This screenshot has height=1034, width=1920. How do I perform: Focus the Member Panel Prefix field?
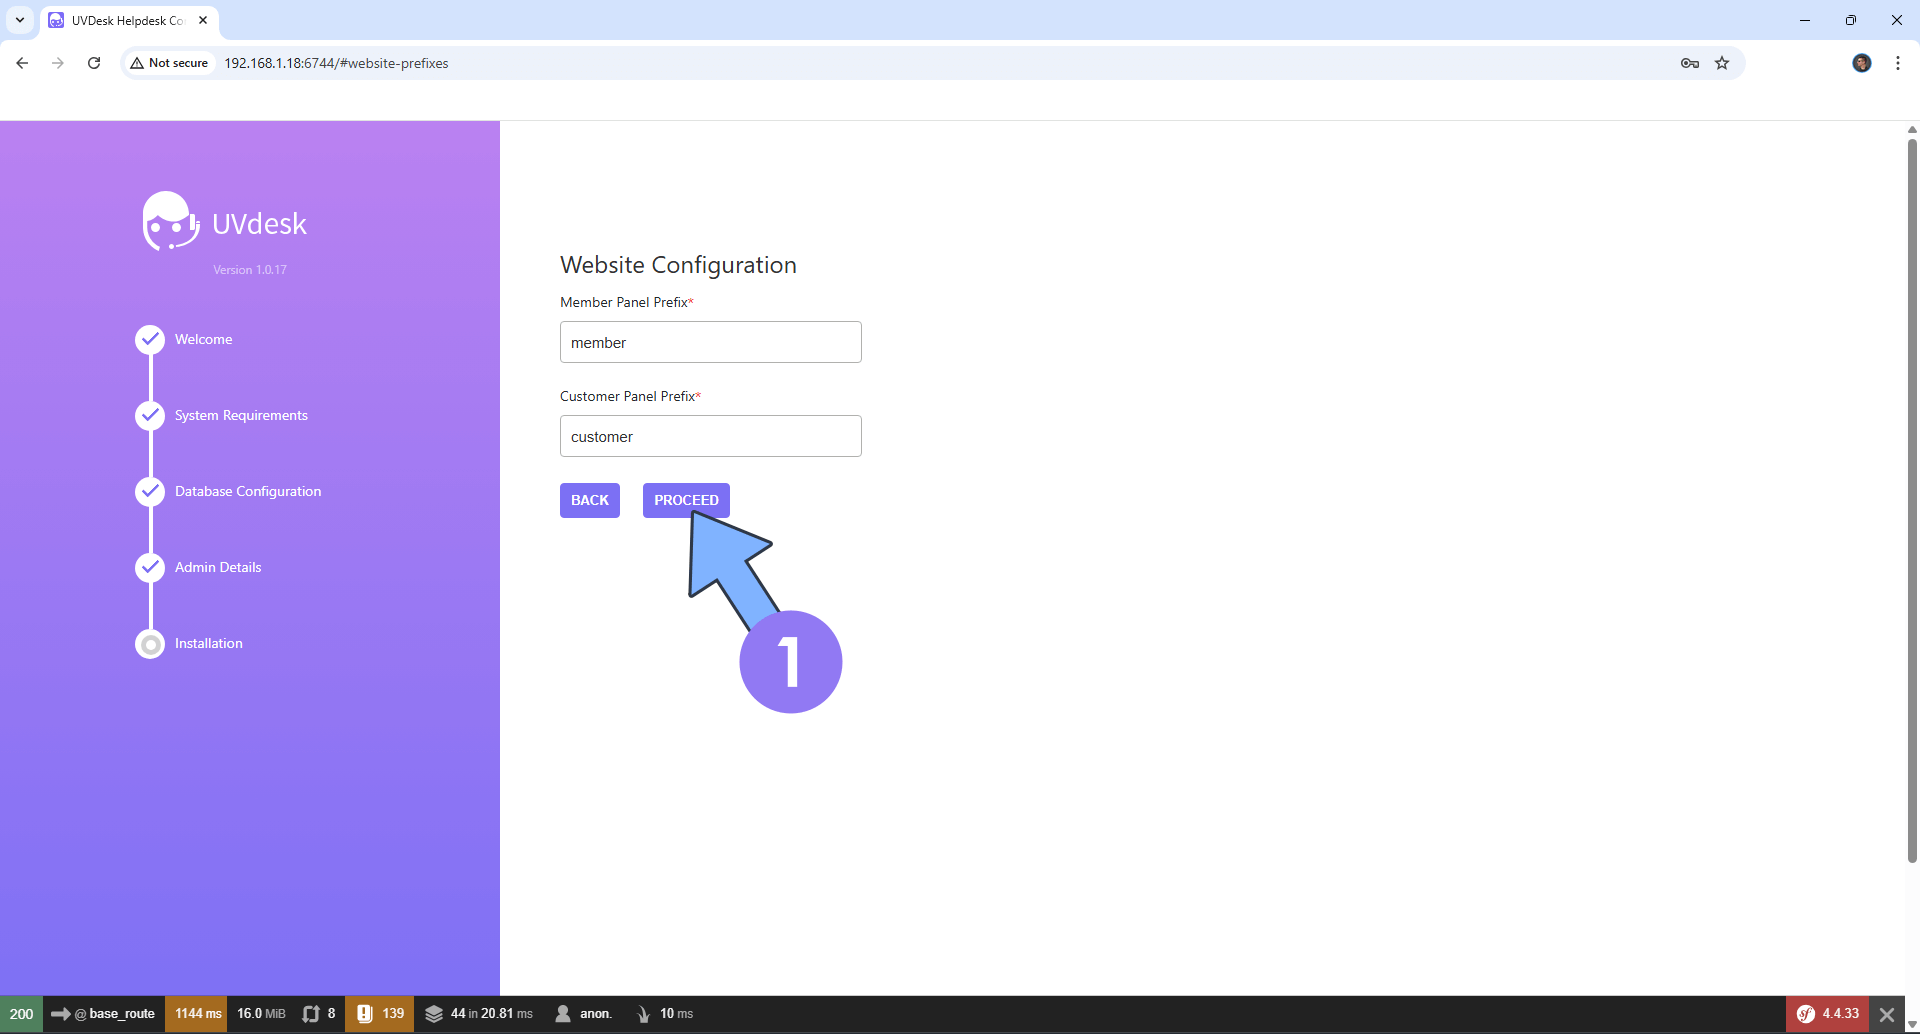711,342
